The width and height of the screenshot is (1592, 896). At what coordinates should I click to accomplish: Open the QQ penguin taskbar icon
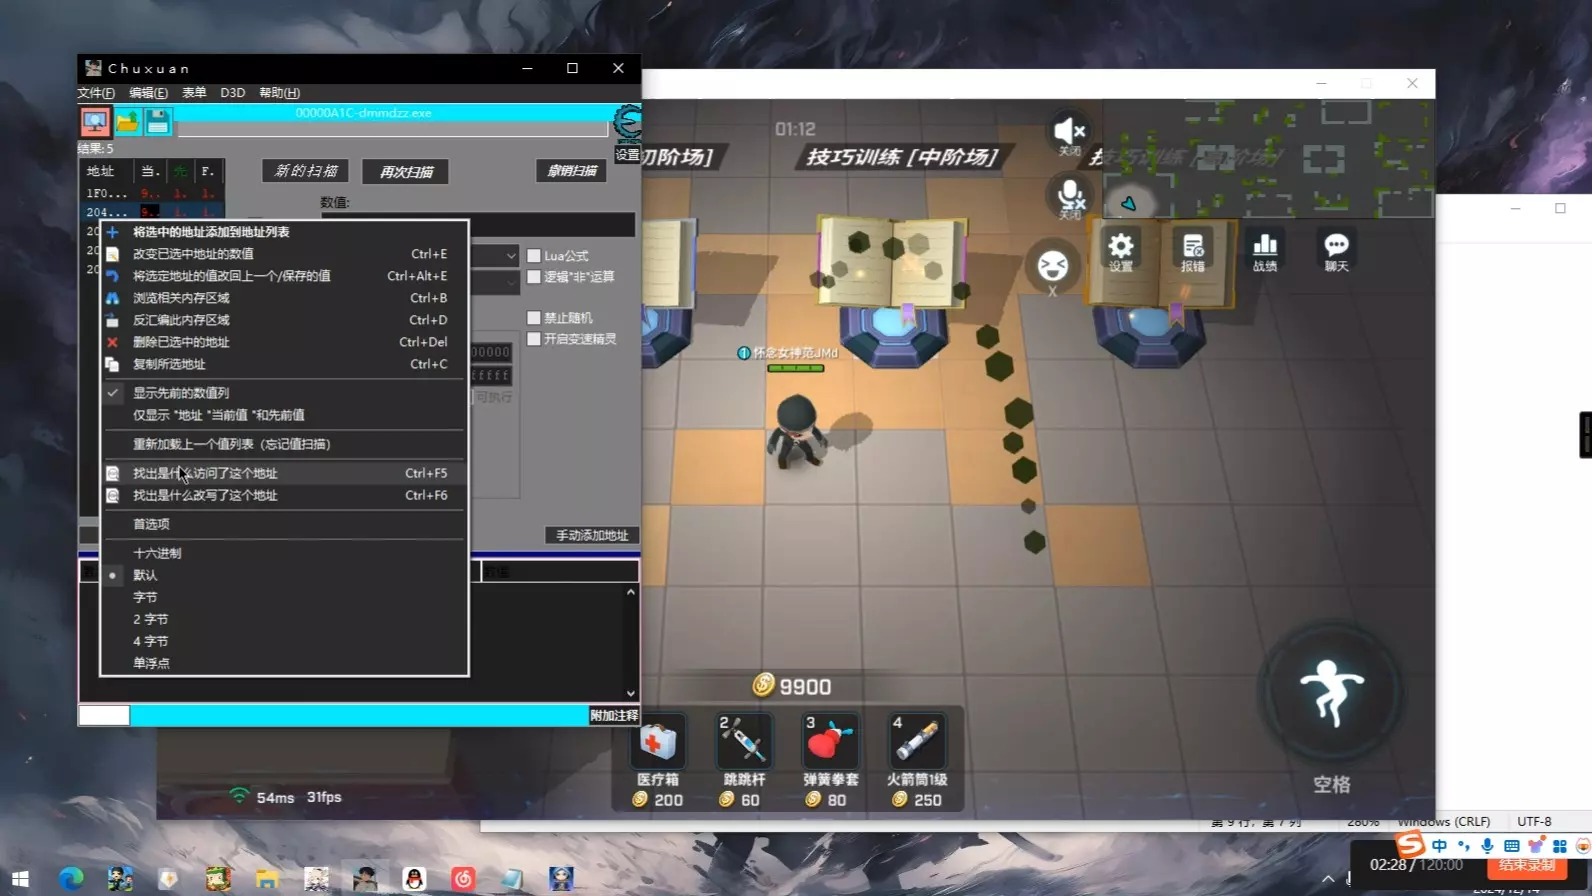click(x=414, y=879)
